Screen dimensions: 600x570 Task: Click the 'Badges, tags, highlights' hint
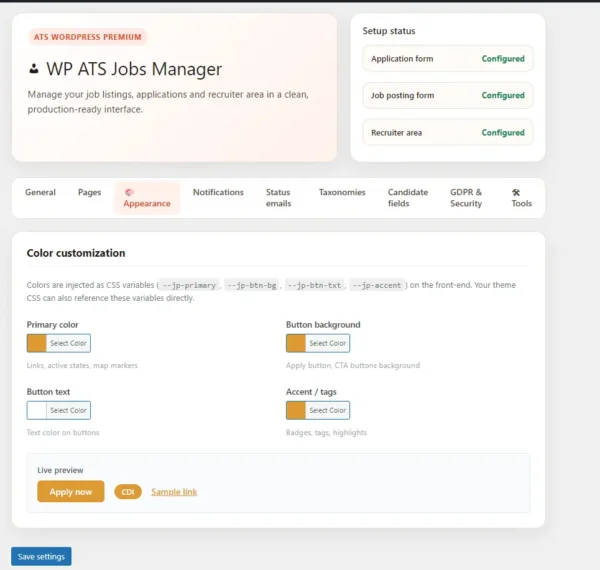[326, 432]
